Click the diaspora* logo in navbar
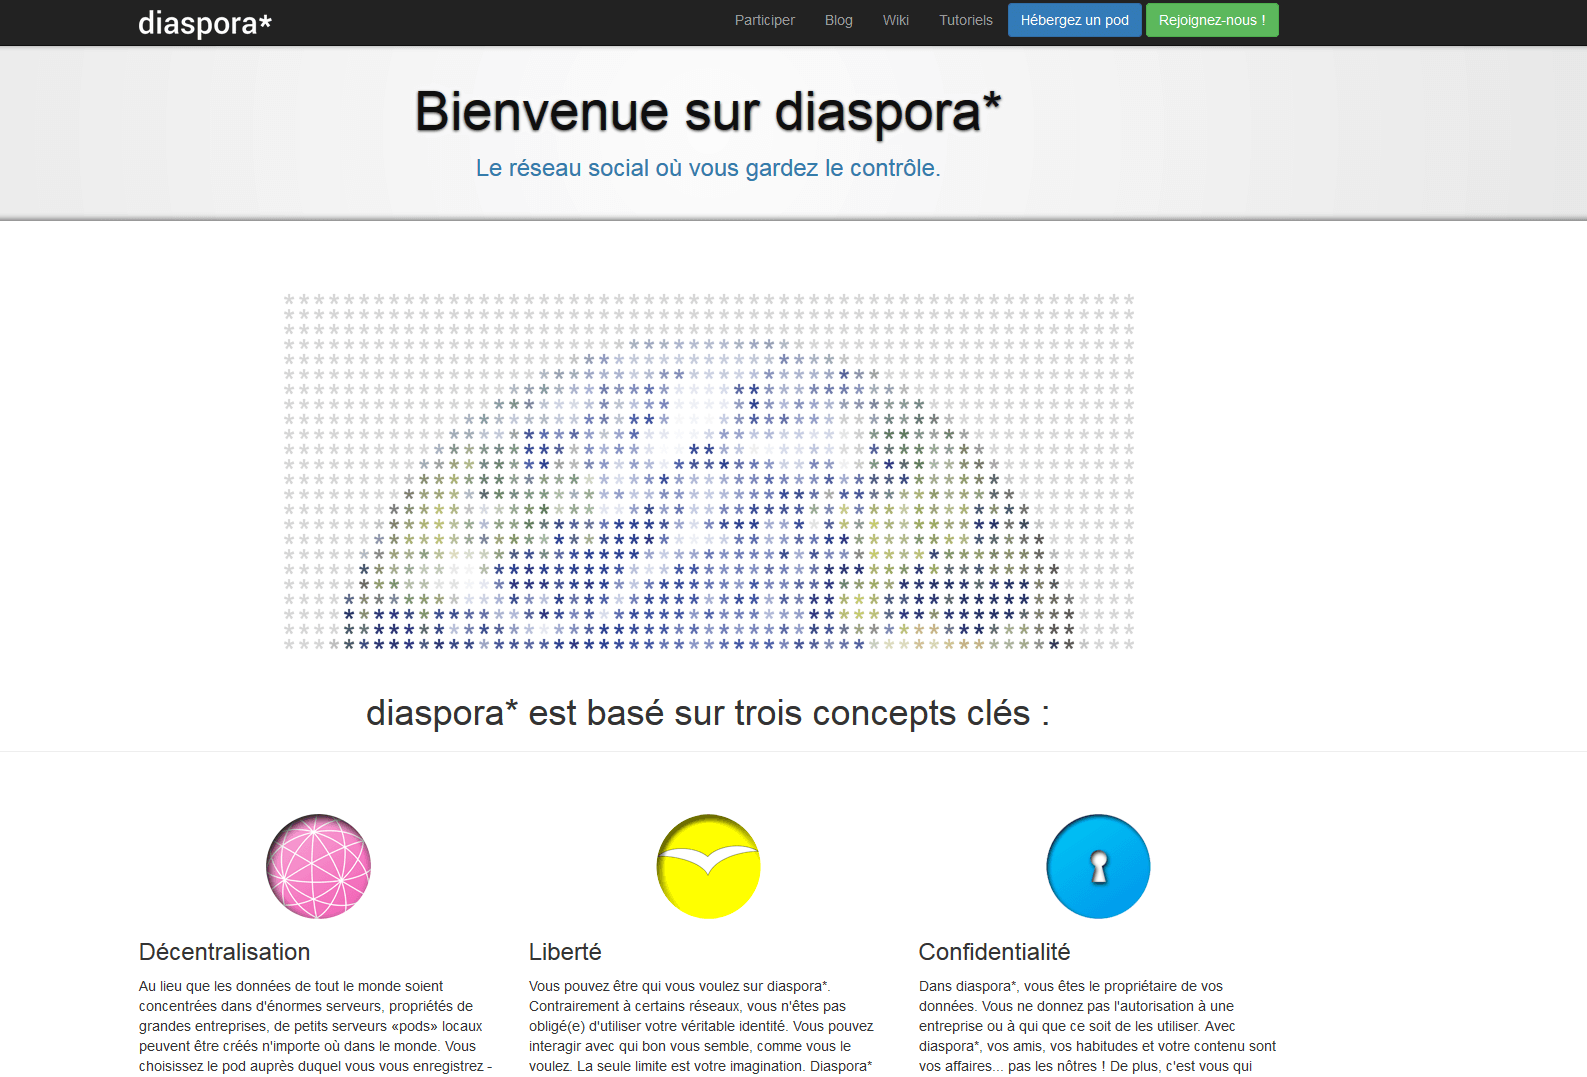1587x1077 pixels. [205, 22]
